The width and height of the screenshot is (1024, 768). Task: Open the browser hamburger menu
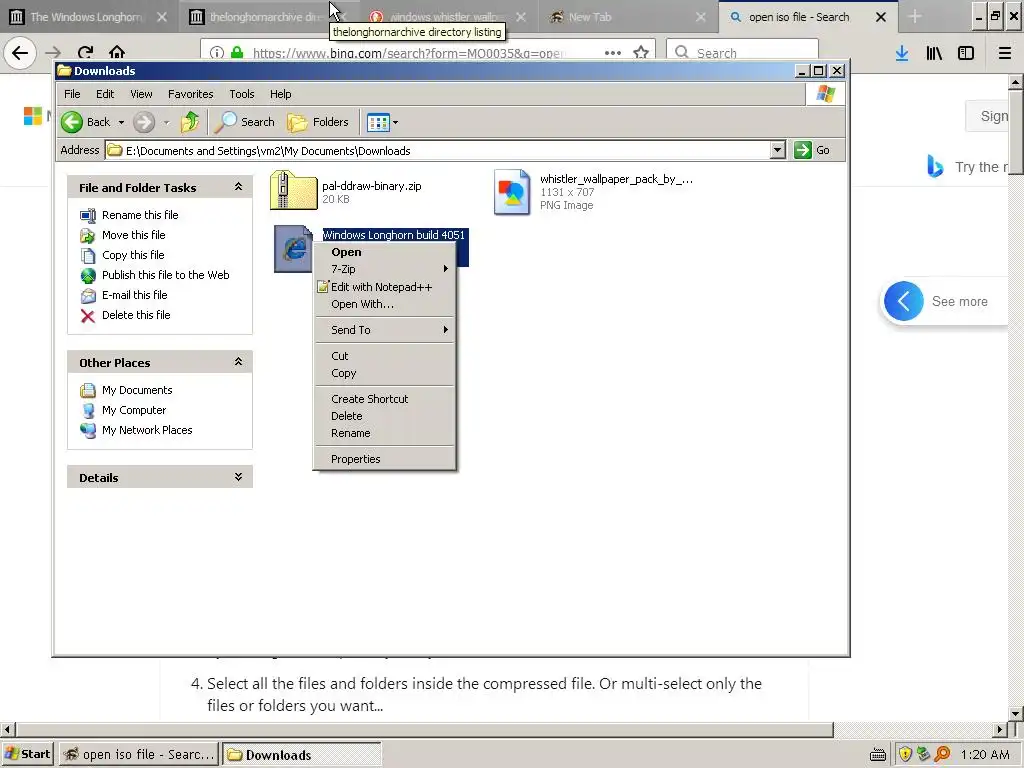[x=1004, y=53]
